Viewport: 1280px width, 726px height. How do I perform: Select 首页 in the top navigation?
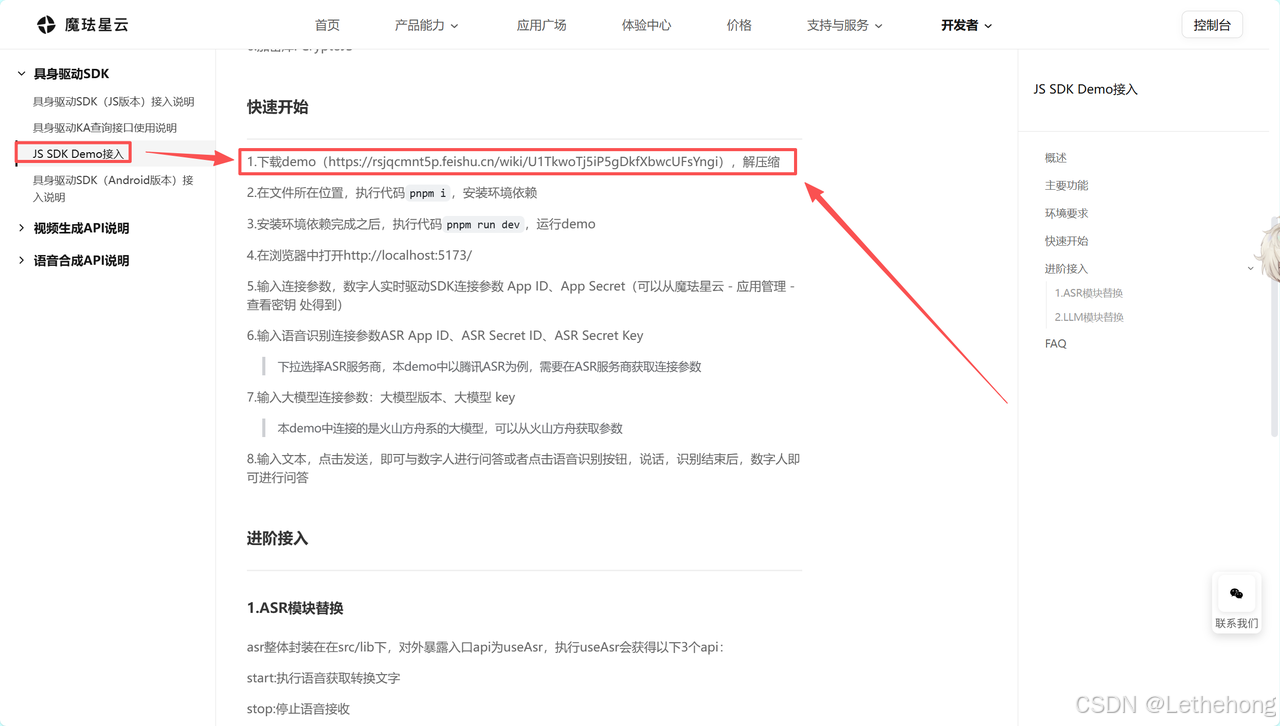click(x=327, y=24)
